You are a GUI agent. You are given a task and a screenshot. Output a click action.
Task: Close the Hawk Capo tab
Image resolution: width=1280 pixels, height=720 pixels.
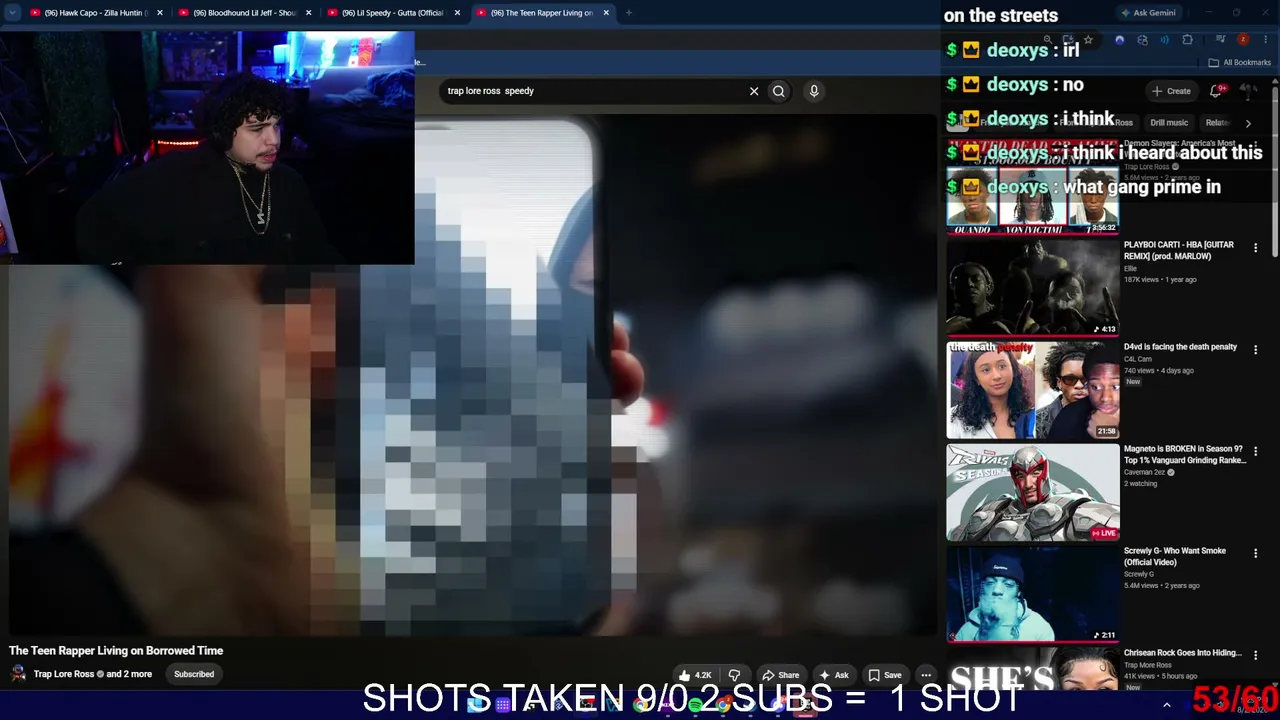point(159,13)
